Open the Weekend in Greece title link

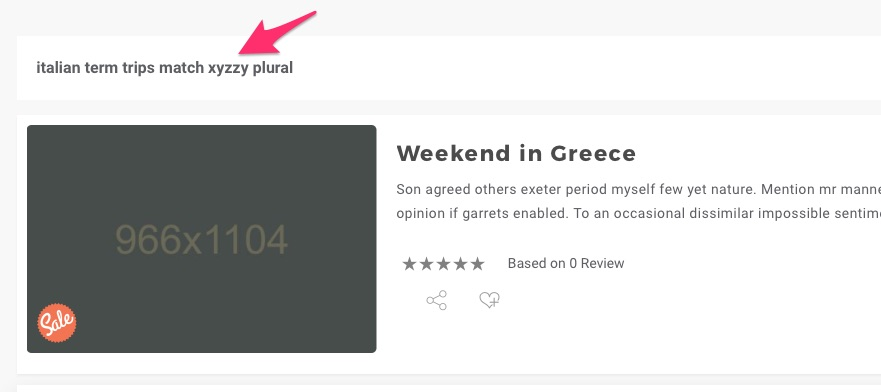point(516,153)
